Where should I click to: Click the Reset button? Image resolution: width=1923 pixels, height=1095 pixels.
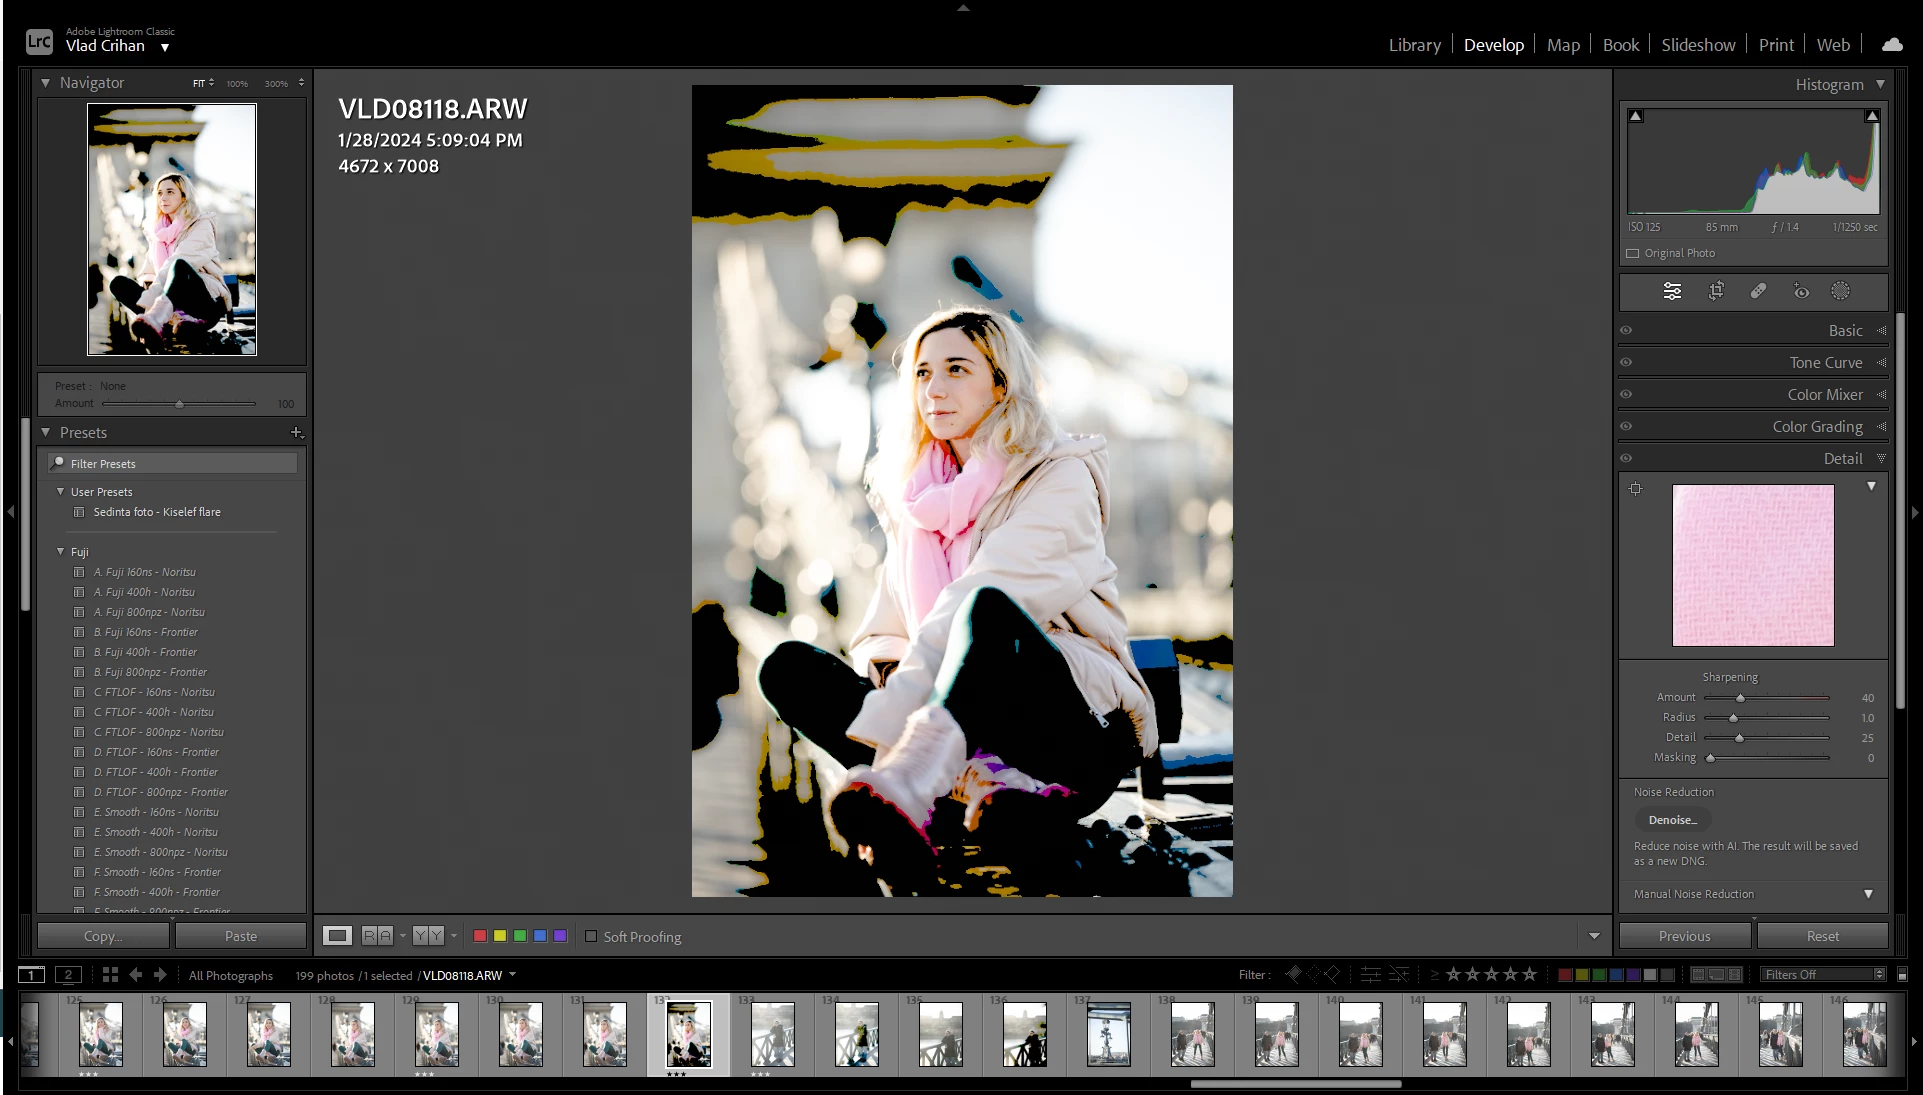(x=1822, y=936)
